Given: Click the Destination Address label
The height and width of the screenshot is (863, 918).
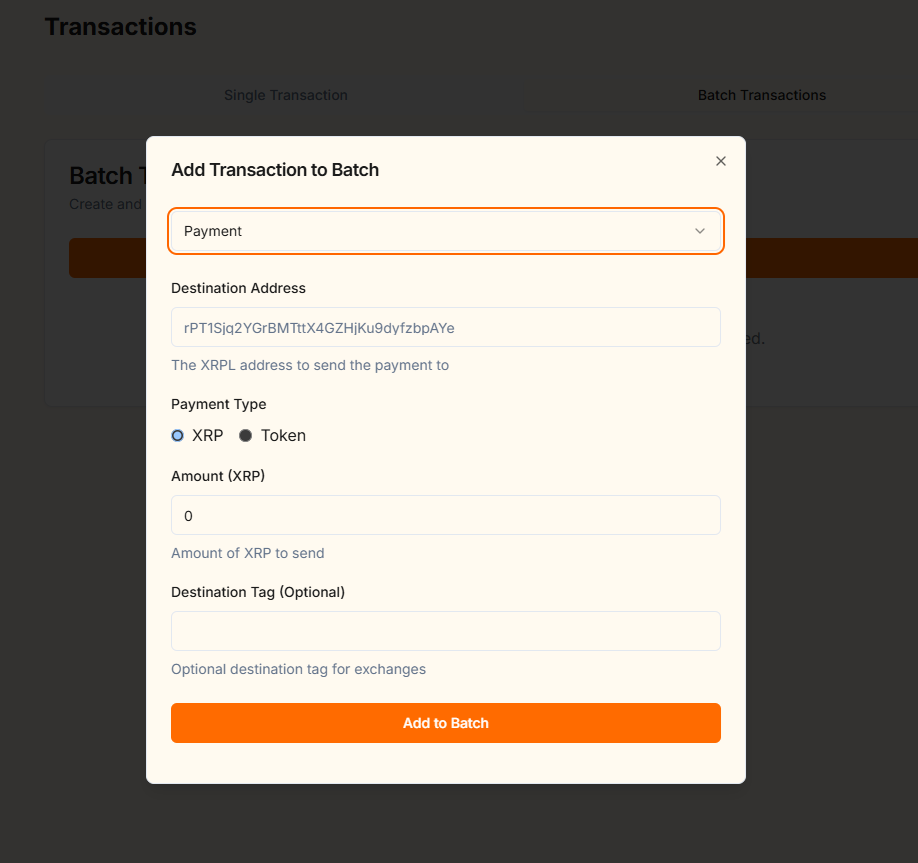Looking at the screenshot, I should tap(238, 288).
